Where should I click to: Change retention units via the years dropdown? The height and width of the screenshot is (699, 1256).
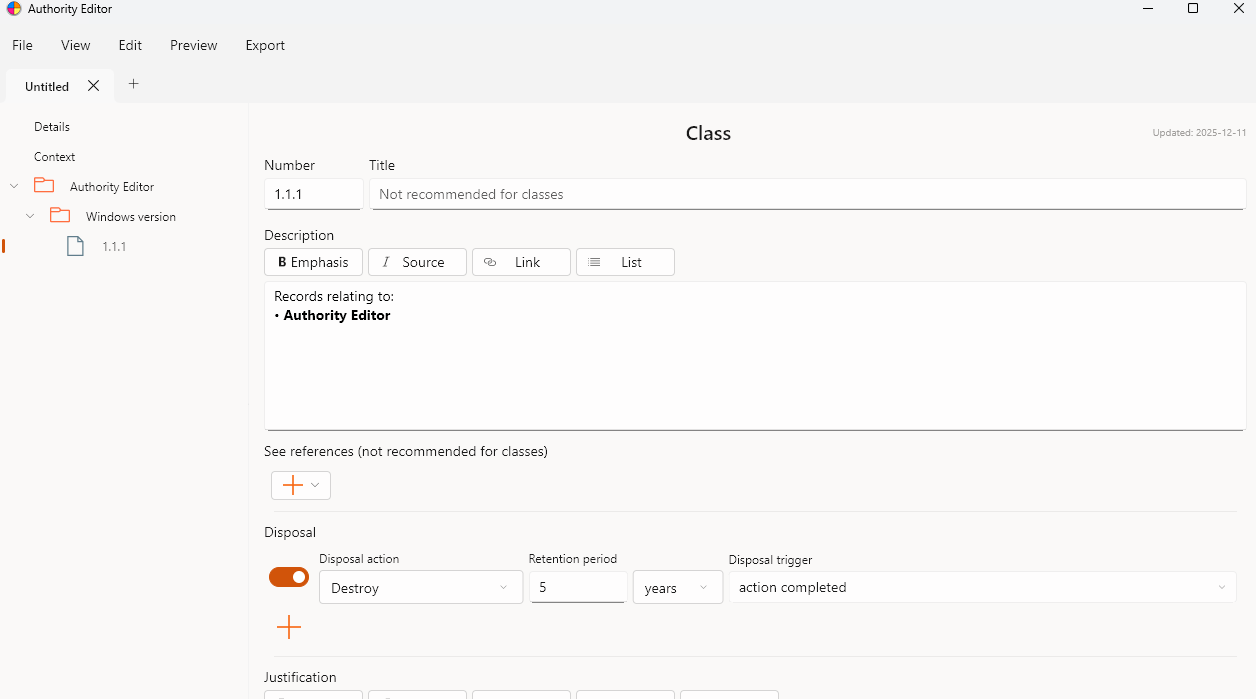click(677, 587)
